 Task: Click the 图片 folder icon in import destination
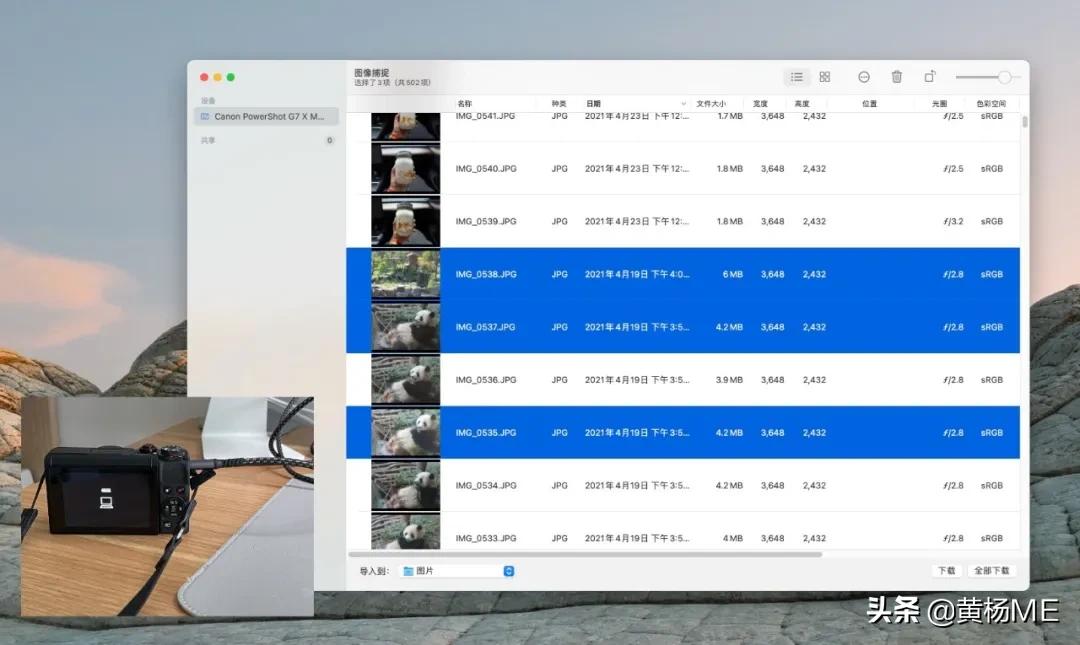pos(407,569)
